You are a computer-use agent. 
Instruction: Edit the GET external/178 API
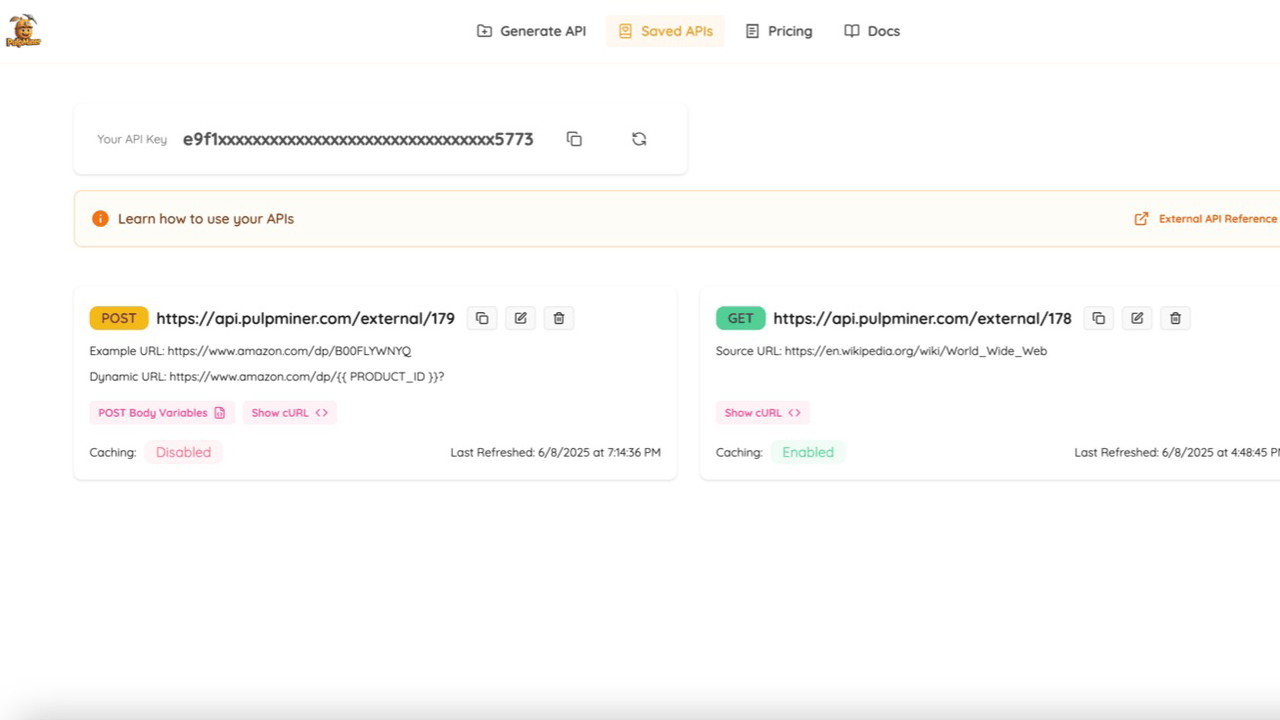(x=1137, y=318)
